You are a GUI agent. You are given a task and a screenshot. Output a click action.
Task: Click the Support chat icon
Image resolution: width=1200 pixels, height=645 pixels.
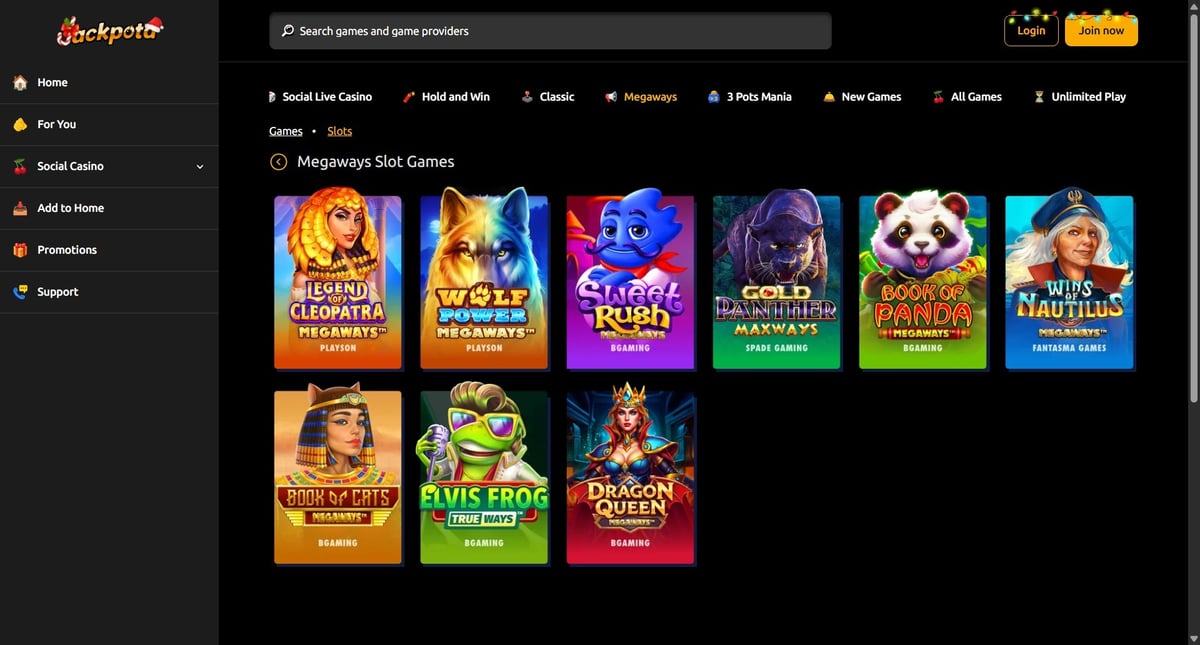click(20, 292)
